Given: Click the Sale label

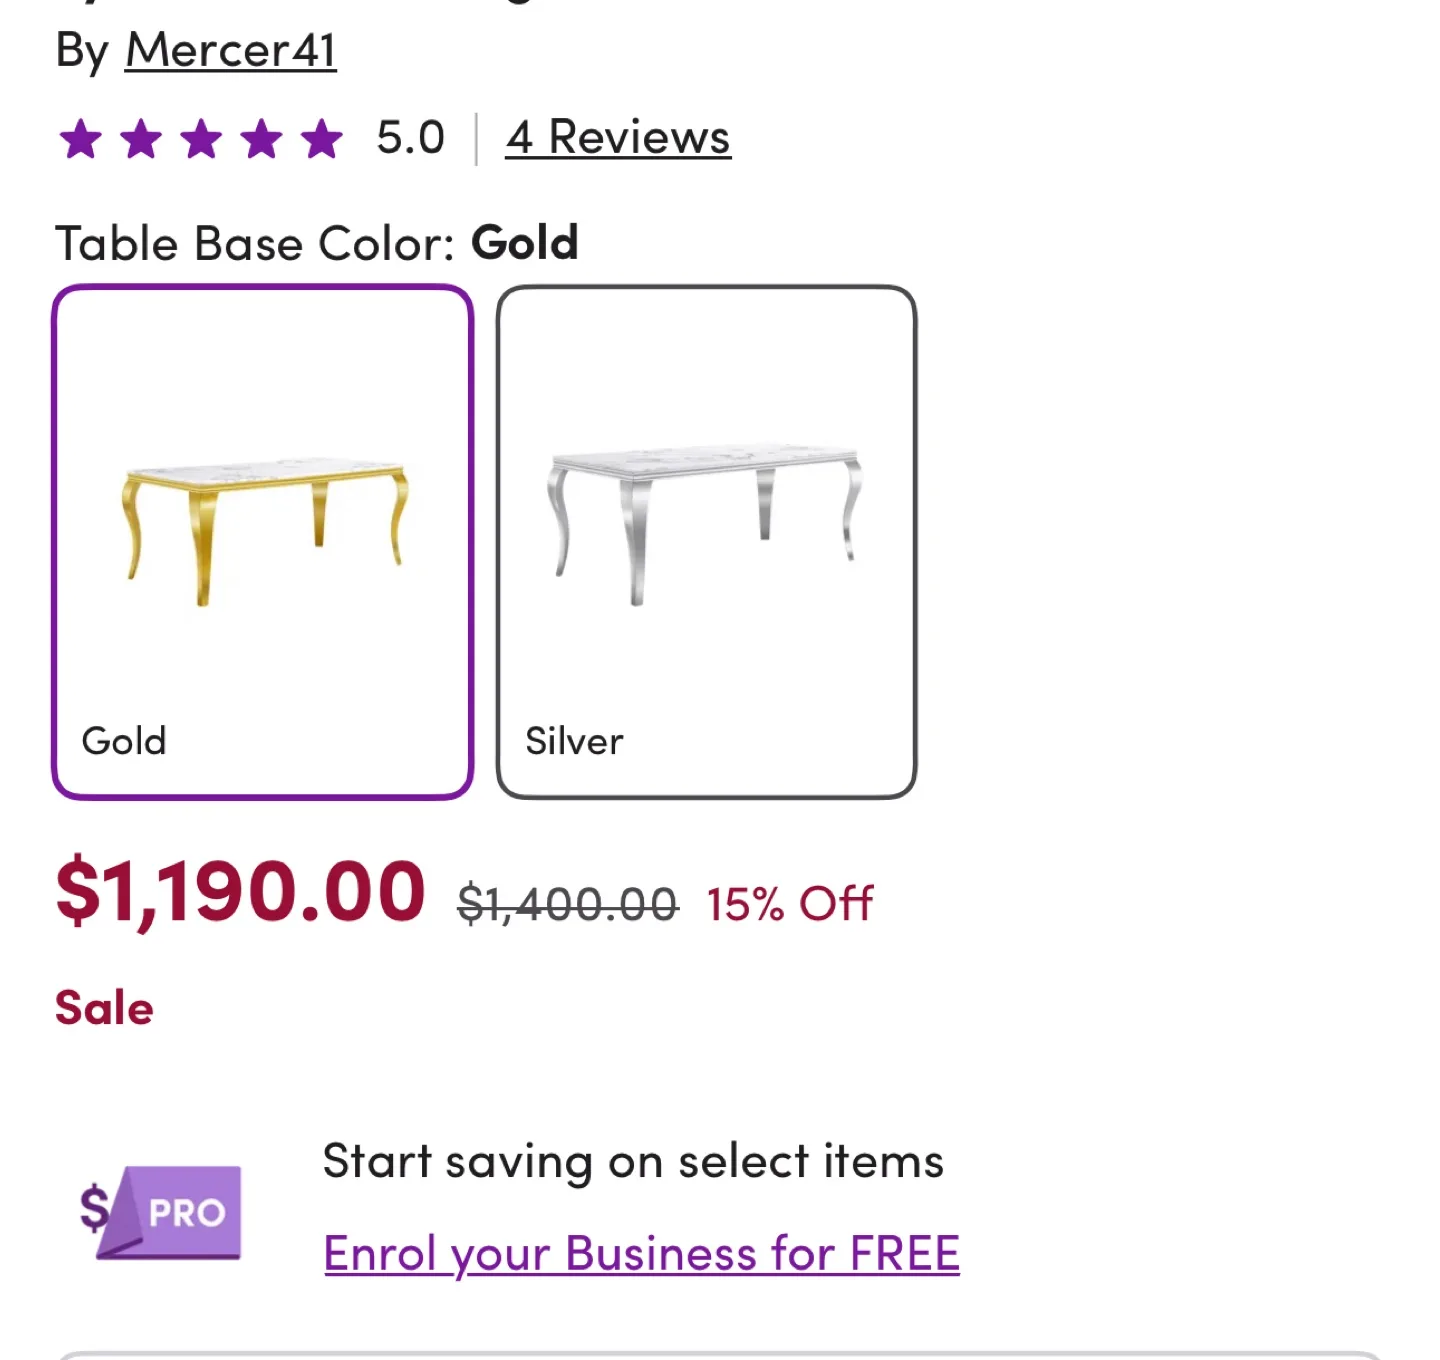Looking at the screenshot, I should 104,1007.
